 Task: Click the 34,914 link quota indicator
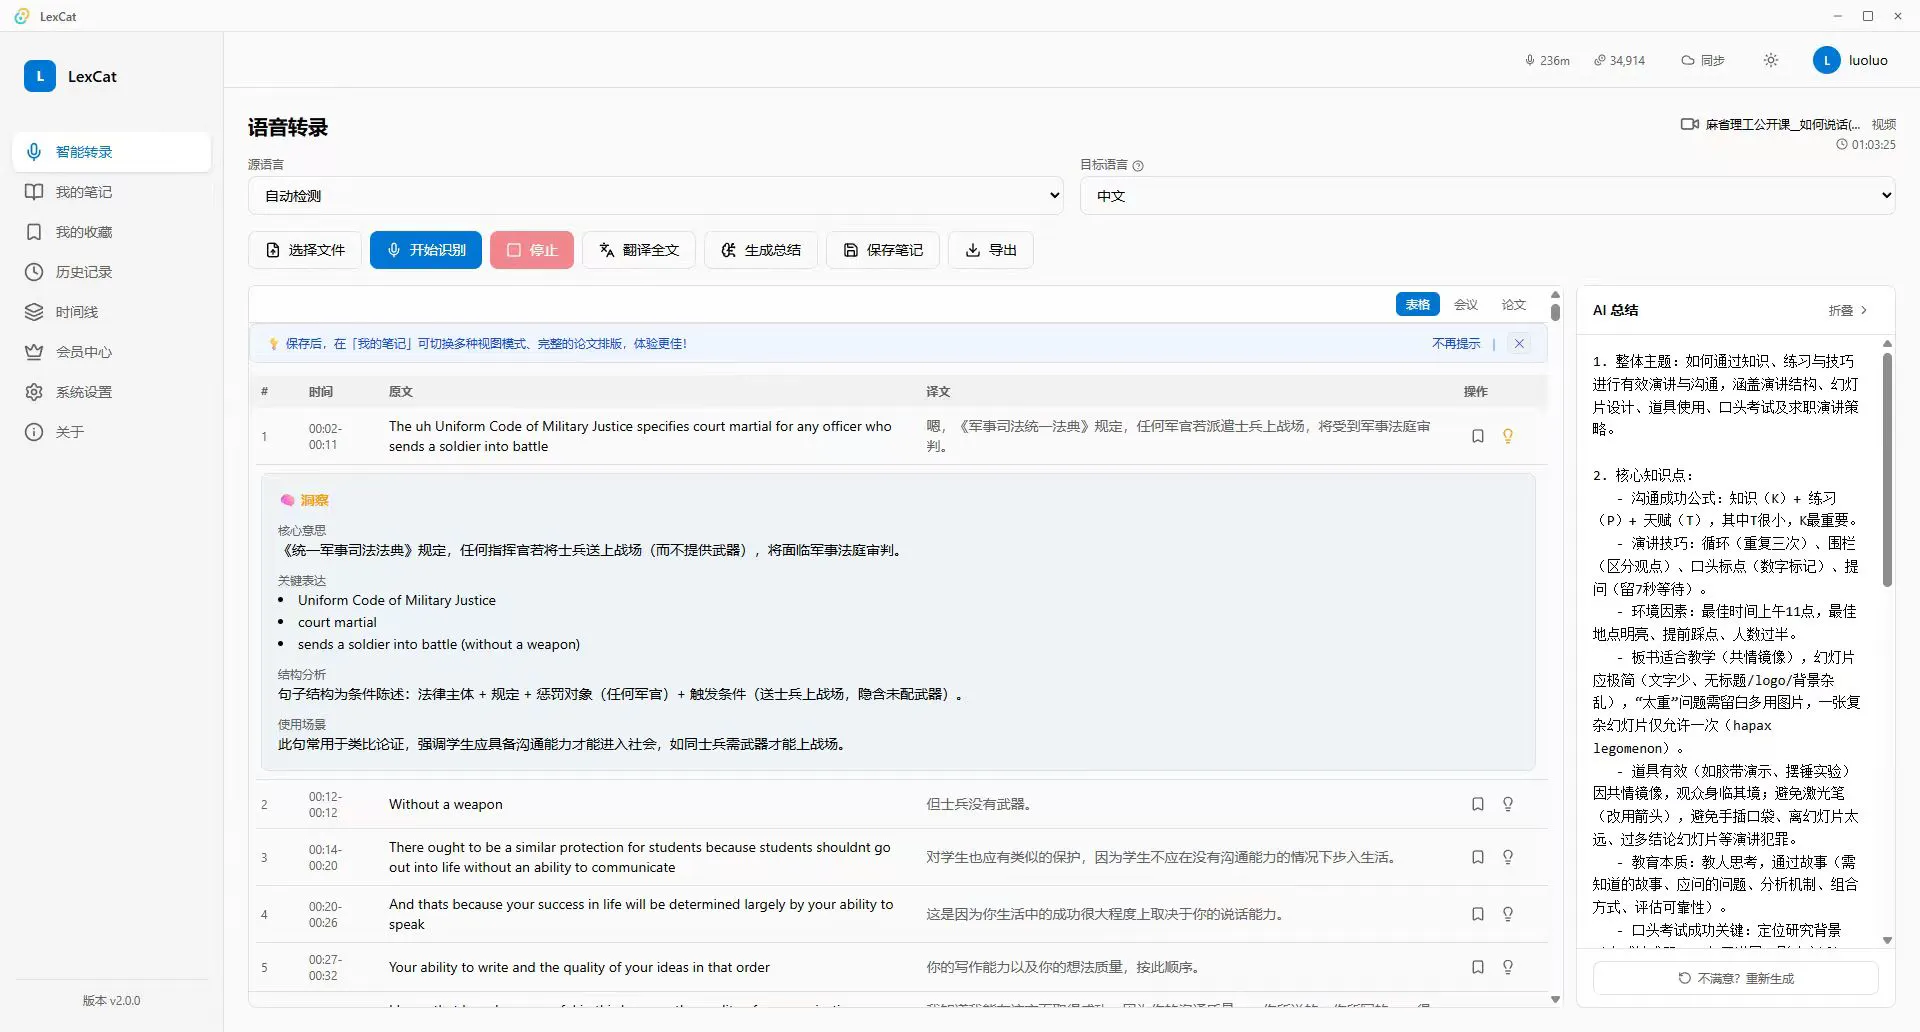click(1619, 61)
